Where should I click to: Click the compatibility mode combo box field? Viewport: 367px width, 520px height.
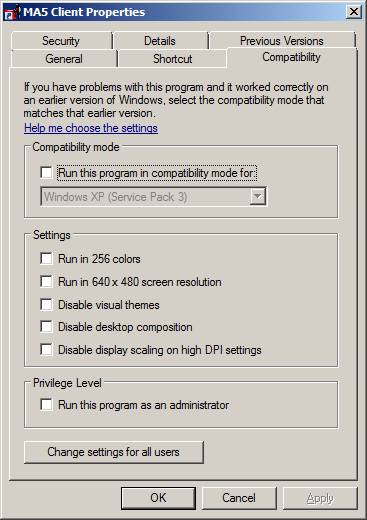[x=153, y=196]
